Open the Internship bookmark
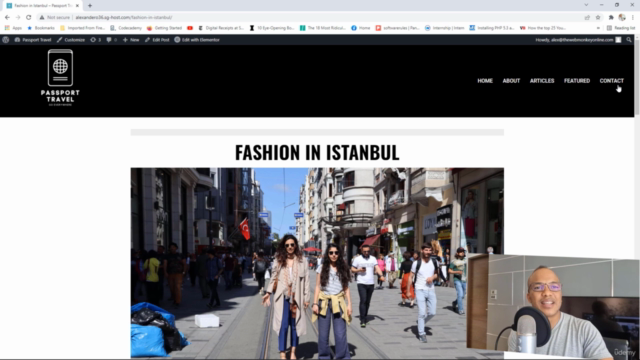Screen dimensions: 640x360 (444, 28)
